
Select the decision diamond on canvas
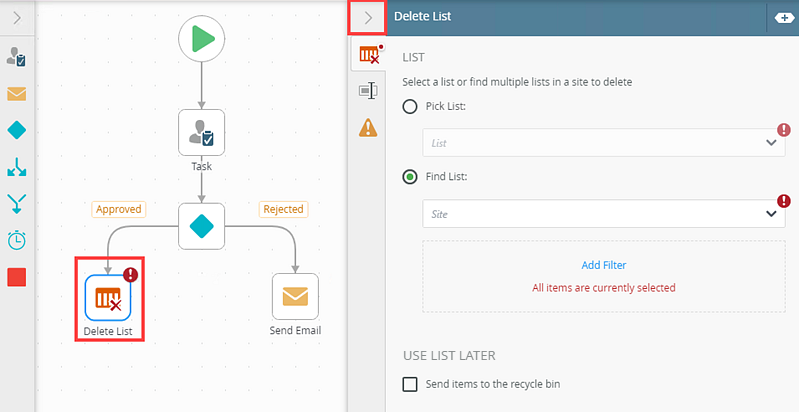click(201, 226)
